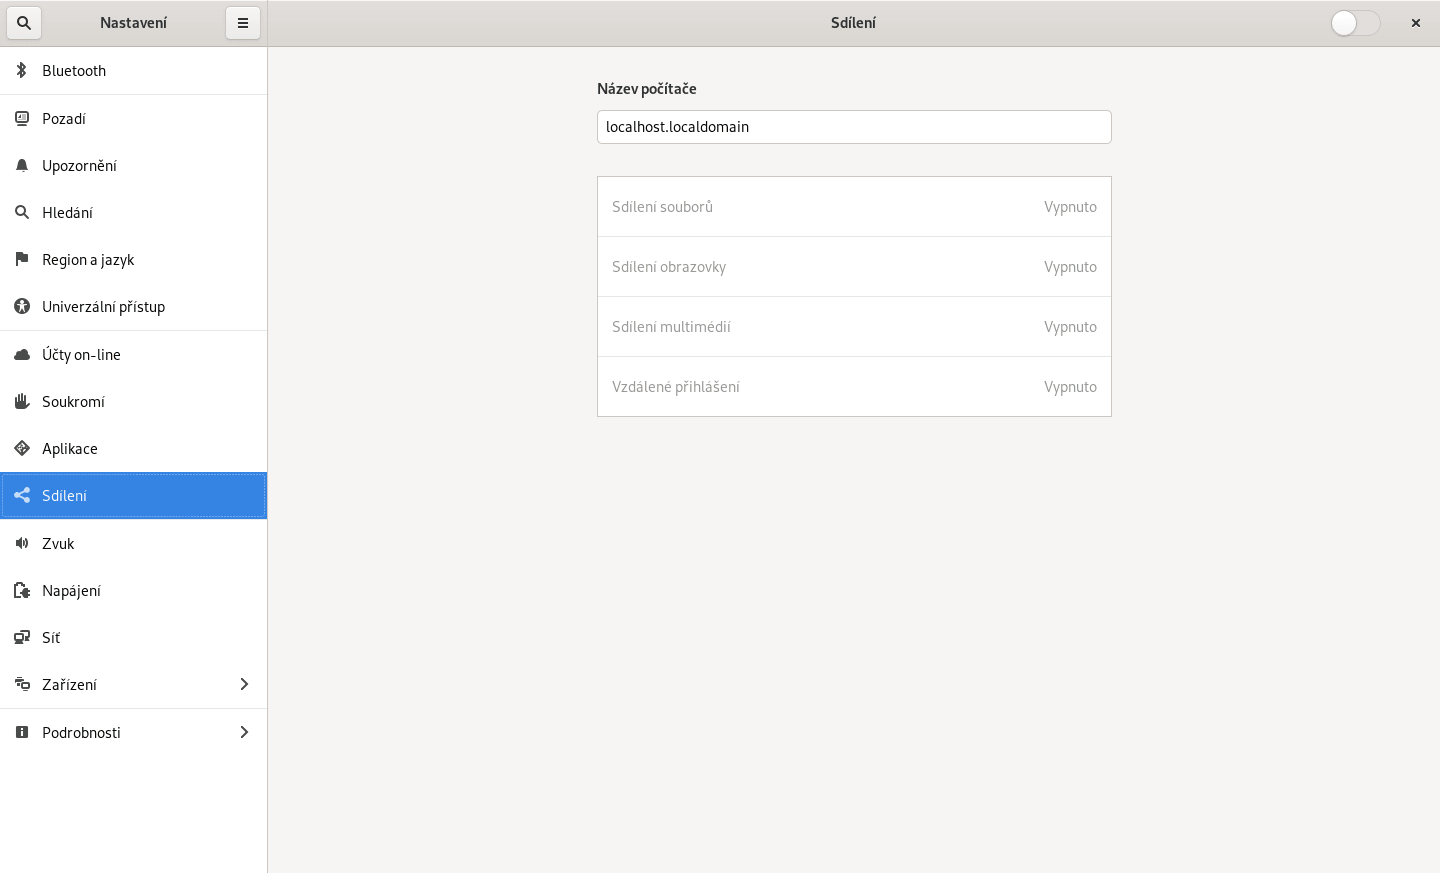The image size is (1440, 873).
Task: Click the flag icon for Region a jazyk
Action: [x=22, y=260]
